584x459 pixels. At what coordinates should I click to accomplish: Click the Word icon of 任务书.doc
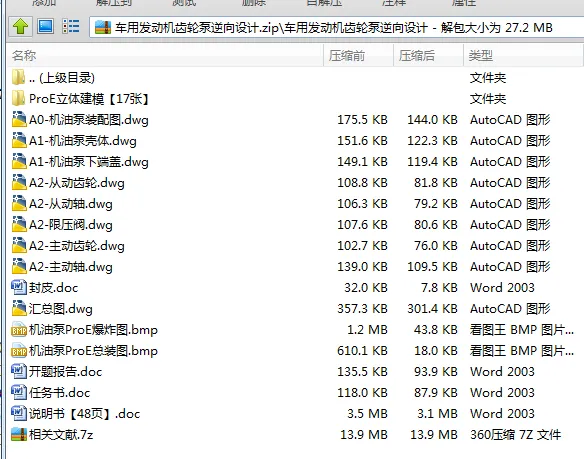point(19,392)
